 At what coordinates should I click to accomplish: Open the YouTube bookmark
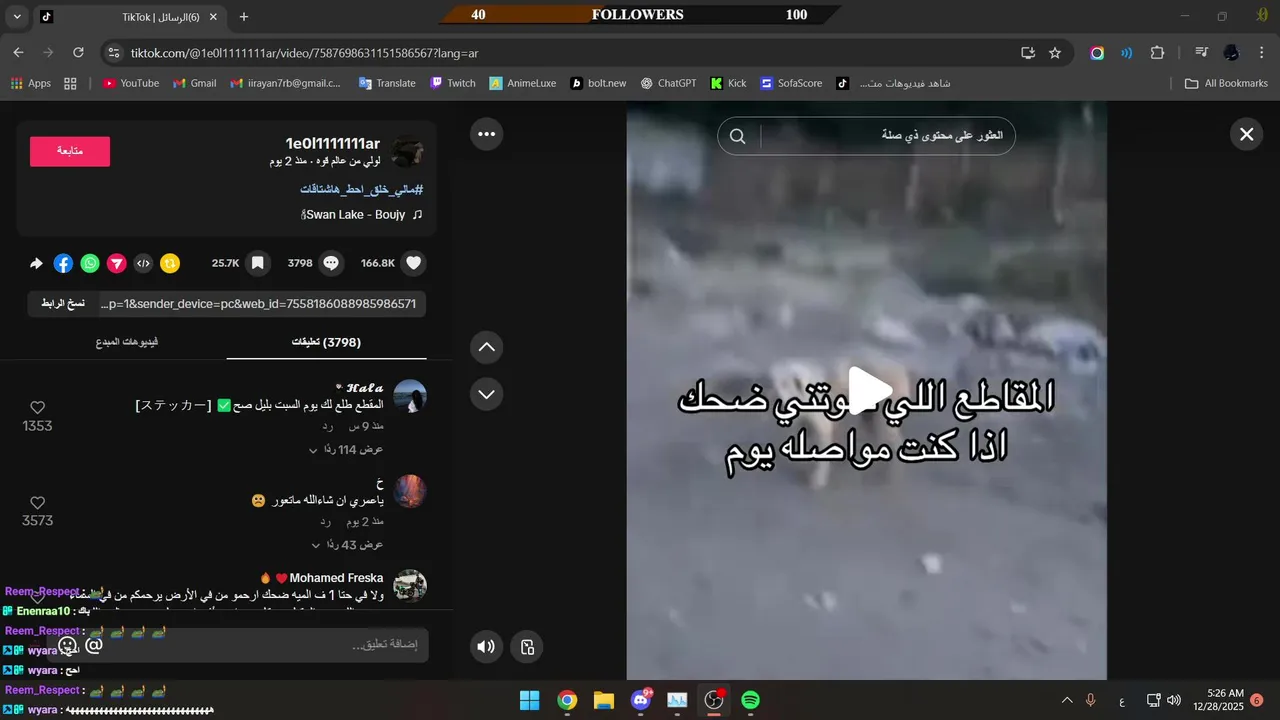[x=131, y=83]
